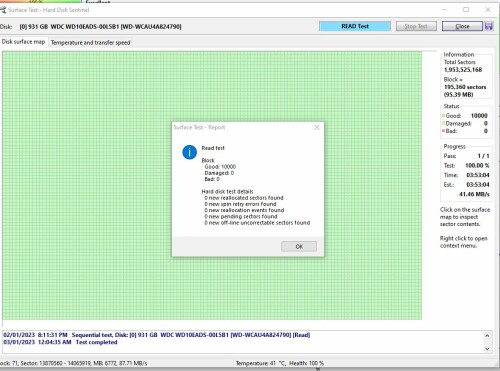Click '0 new pending sectors found' line

tap(241, 216)
